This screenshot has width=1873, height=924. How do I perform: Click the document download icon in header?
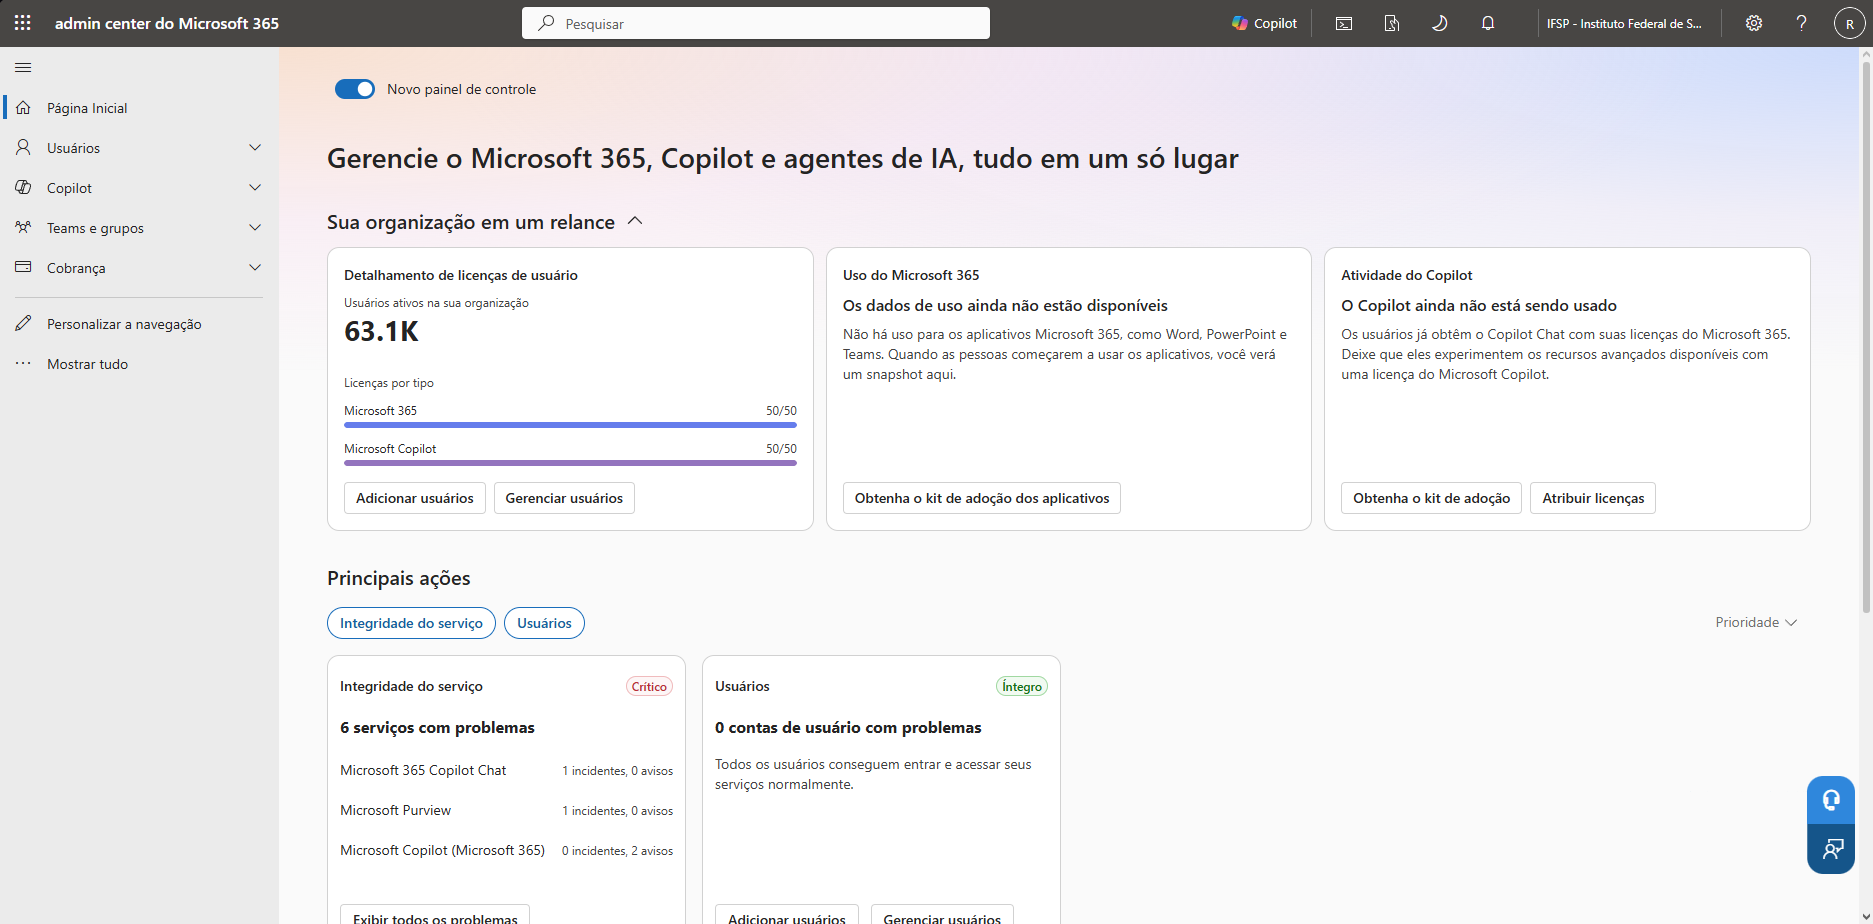click(1392, 23)
